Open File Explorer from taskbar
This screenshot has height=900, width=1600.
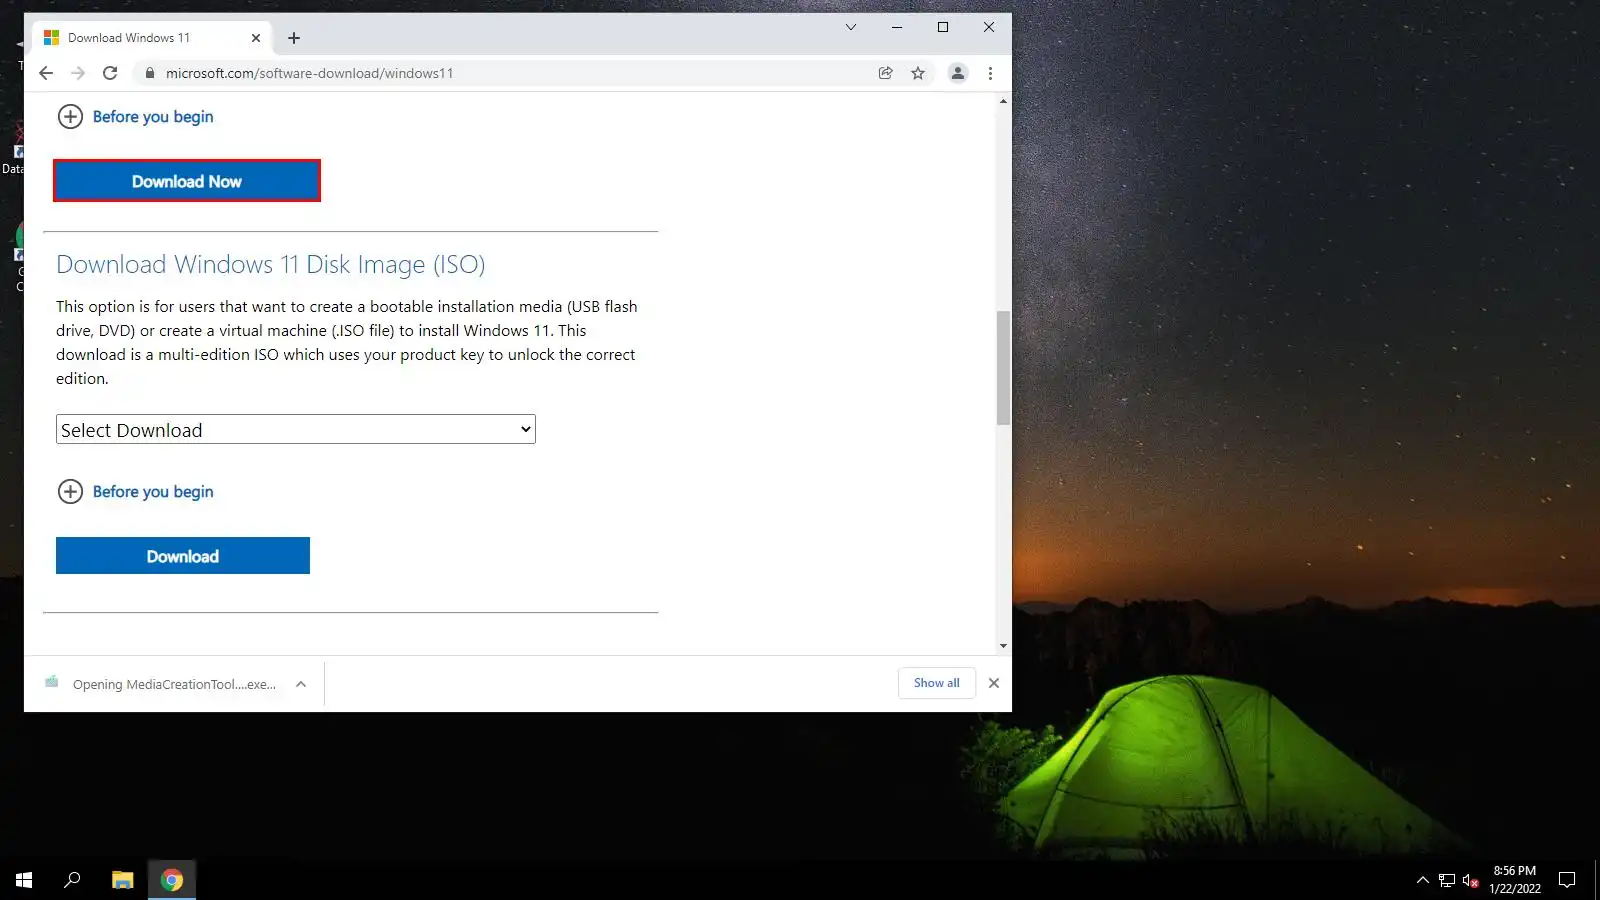coord(122,880)
